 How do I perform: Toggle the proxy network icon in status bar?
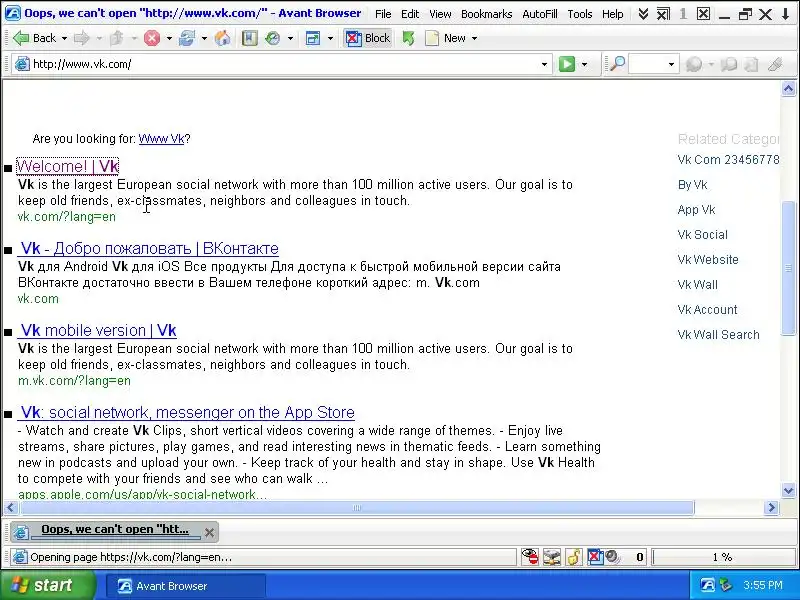click(x=552, y=557)
